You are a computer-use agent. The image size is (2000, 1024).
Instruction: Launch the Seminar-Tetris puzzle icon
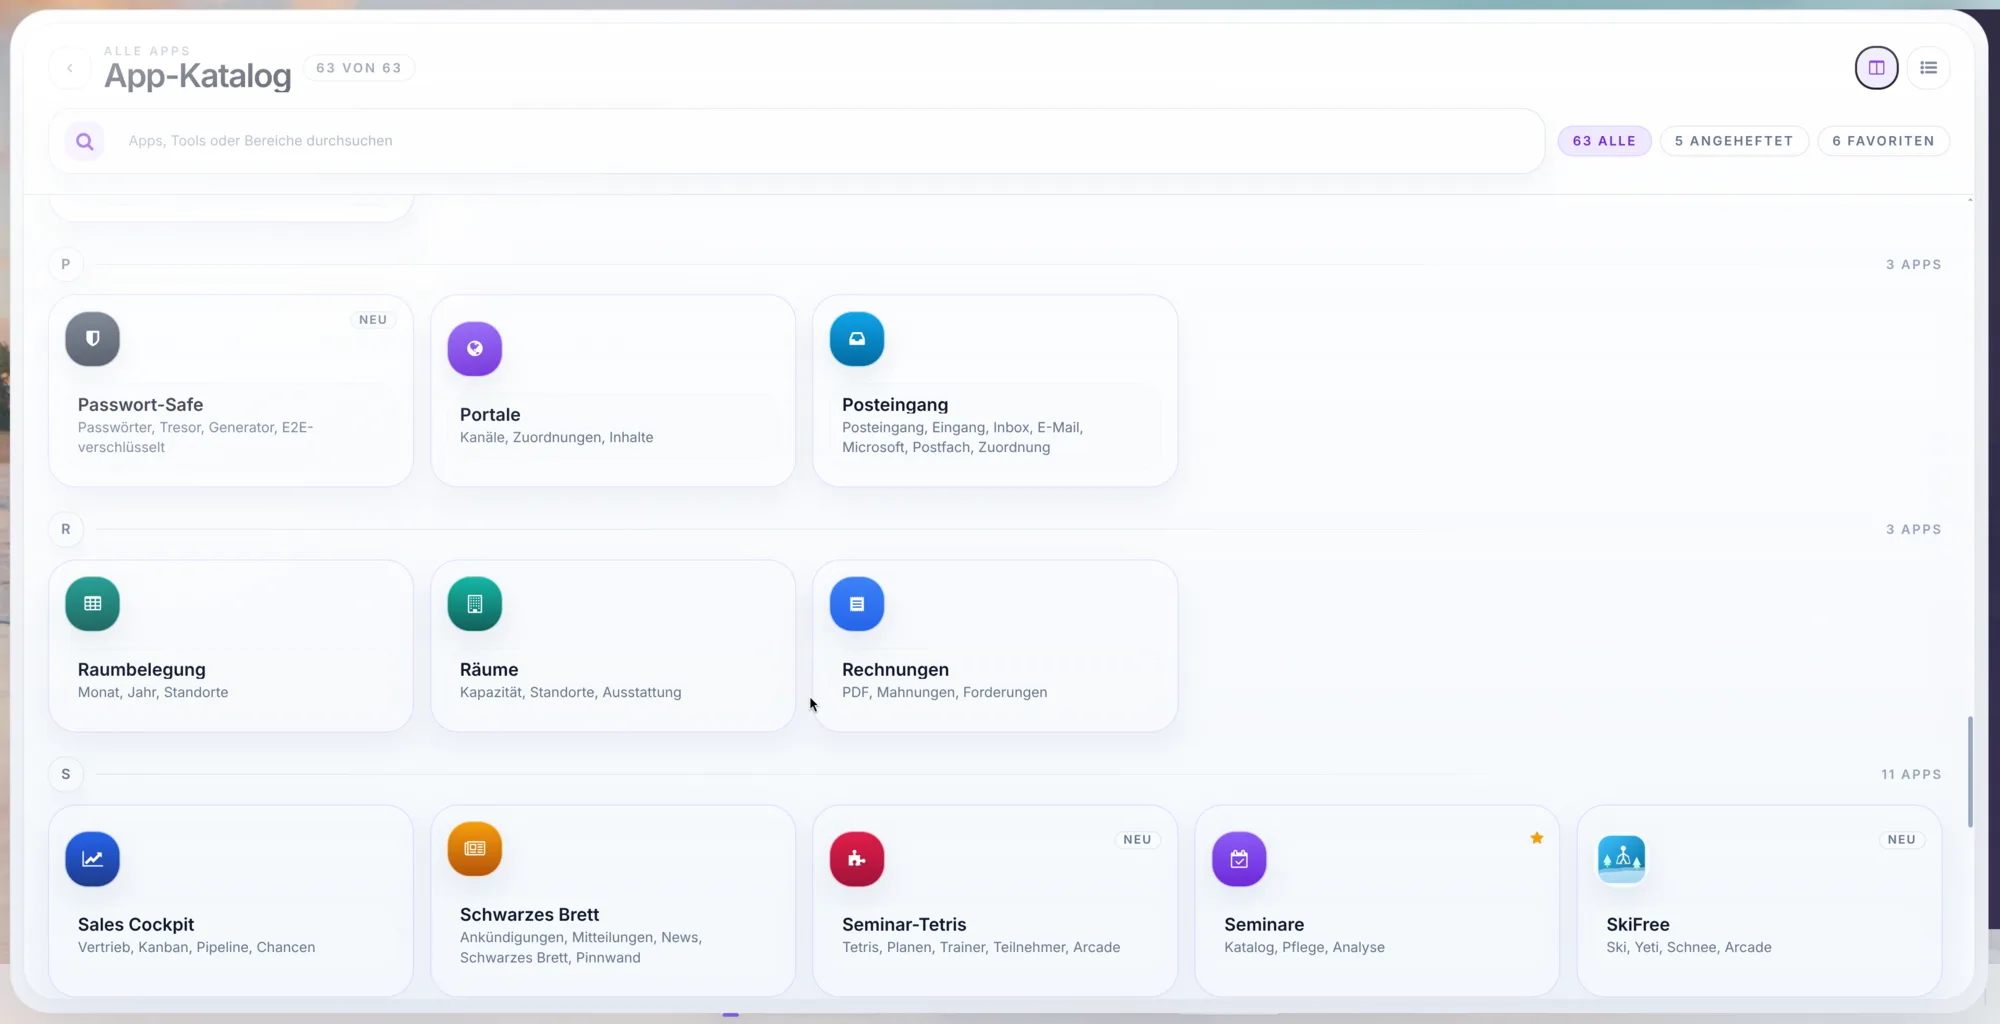tap(857, 859)
